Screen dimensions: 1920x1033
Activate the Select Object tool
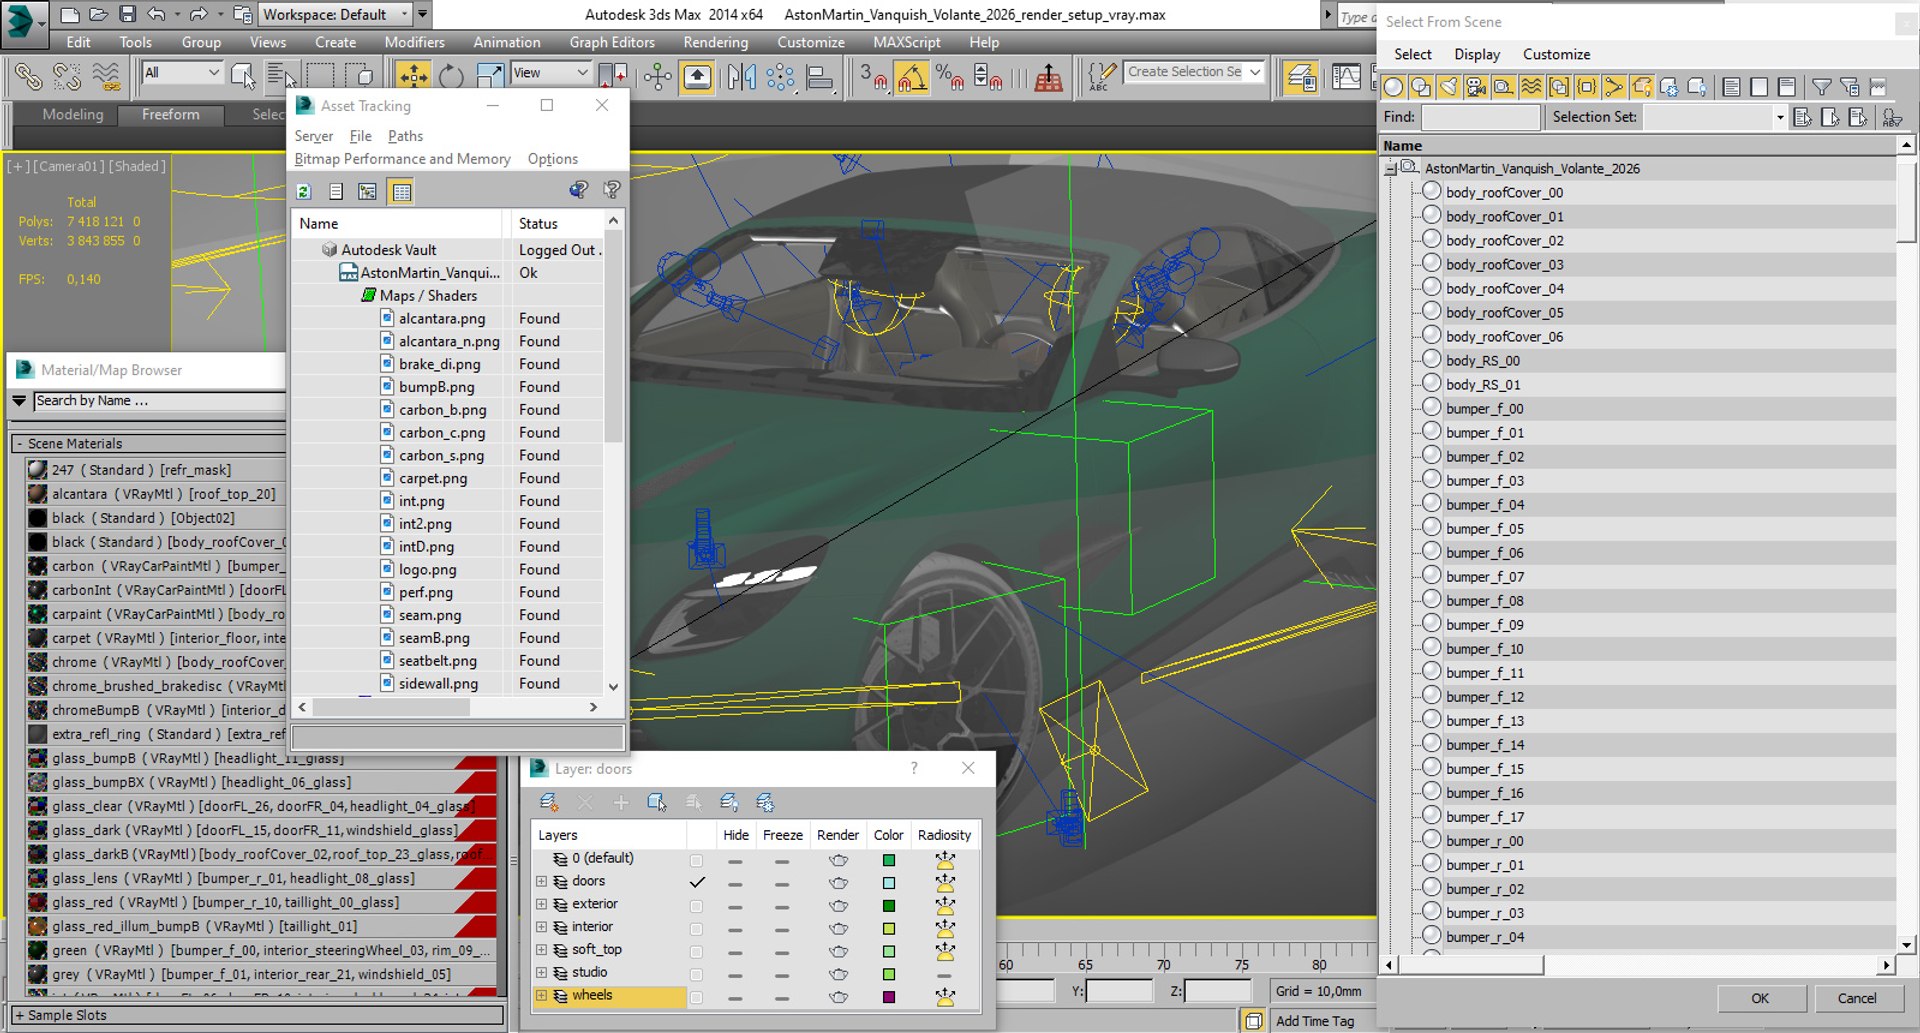(242, 76)
